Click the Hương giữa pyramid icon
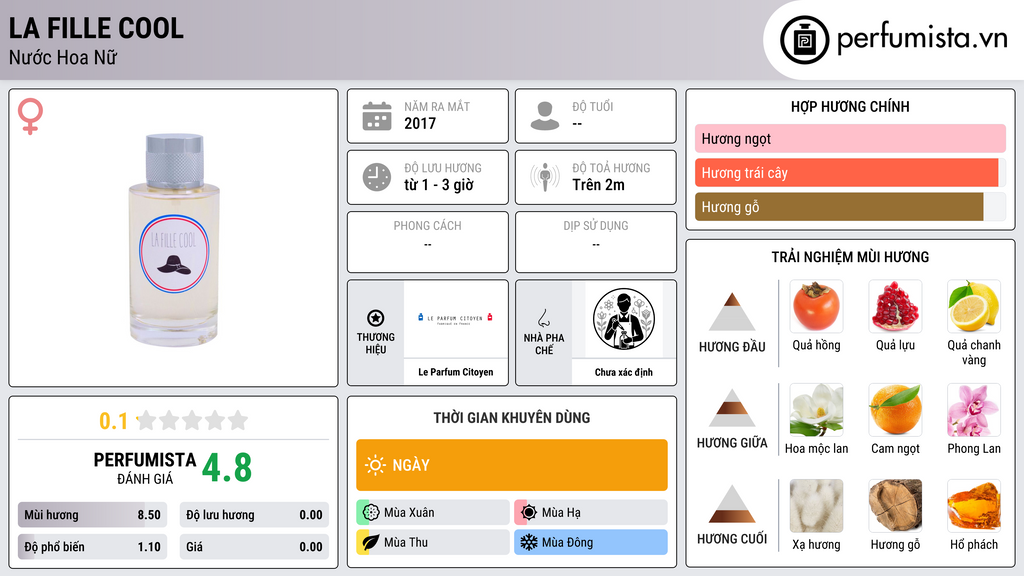Screen dimensions: 1024x576 pos(732,408)
